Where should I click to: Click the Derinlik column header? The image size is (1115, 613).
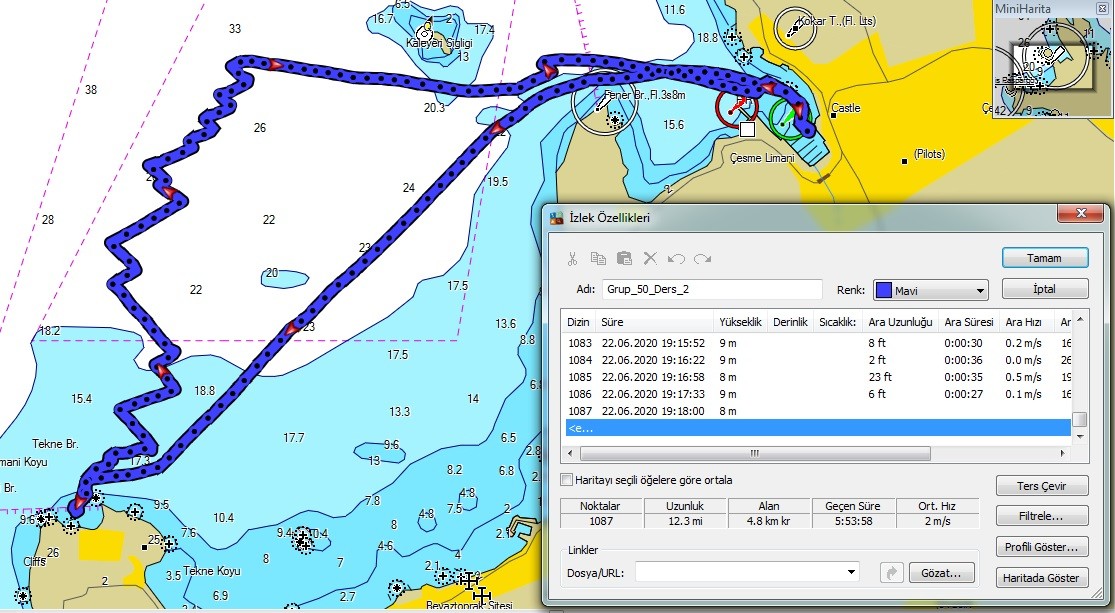pos(790,322)
